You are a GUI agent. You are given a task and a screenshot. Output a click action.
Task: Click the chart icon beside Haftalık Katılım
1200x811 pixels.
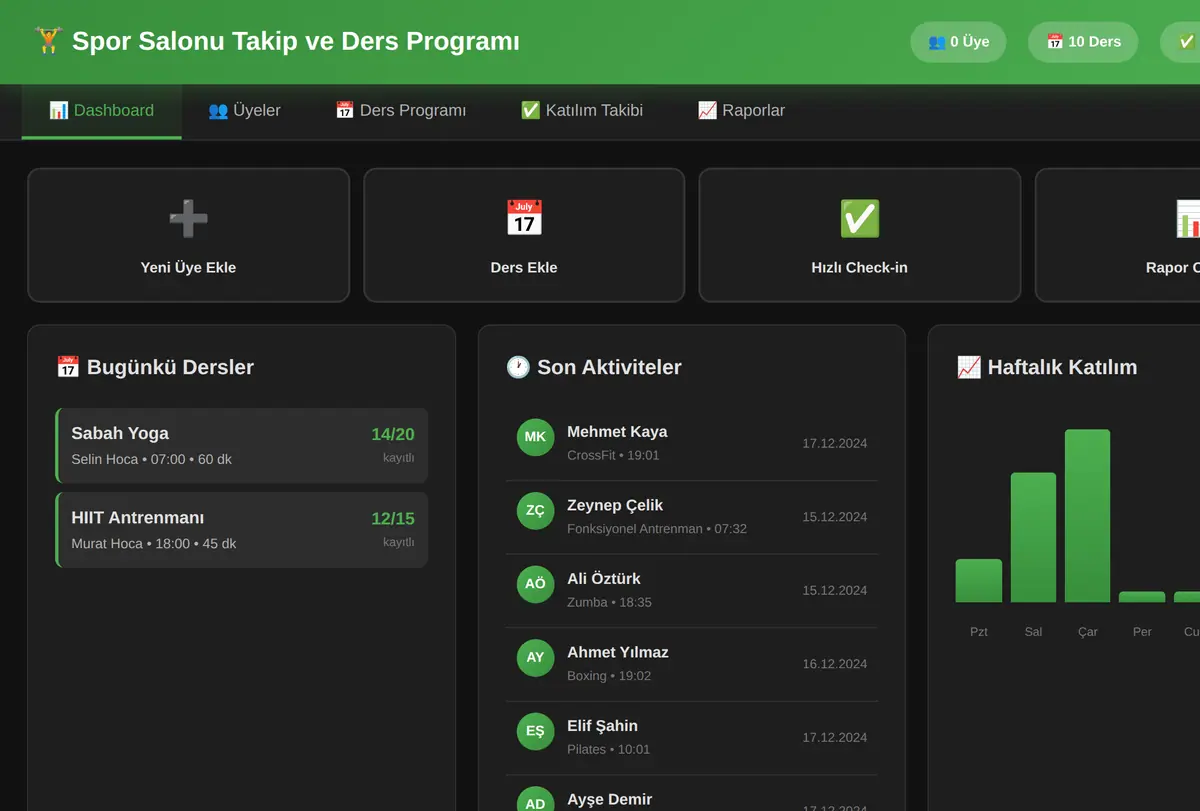[969, 367]
